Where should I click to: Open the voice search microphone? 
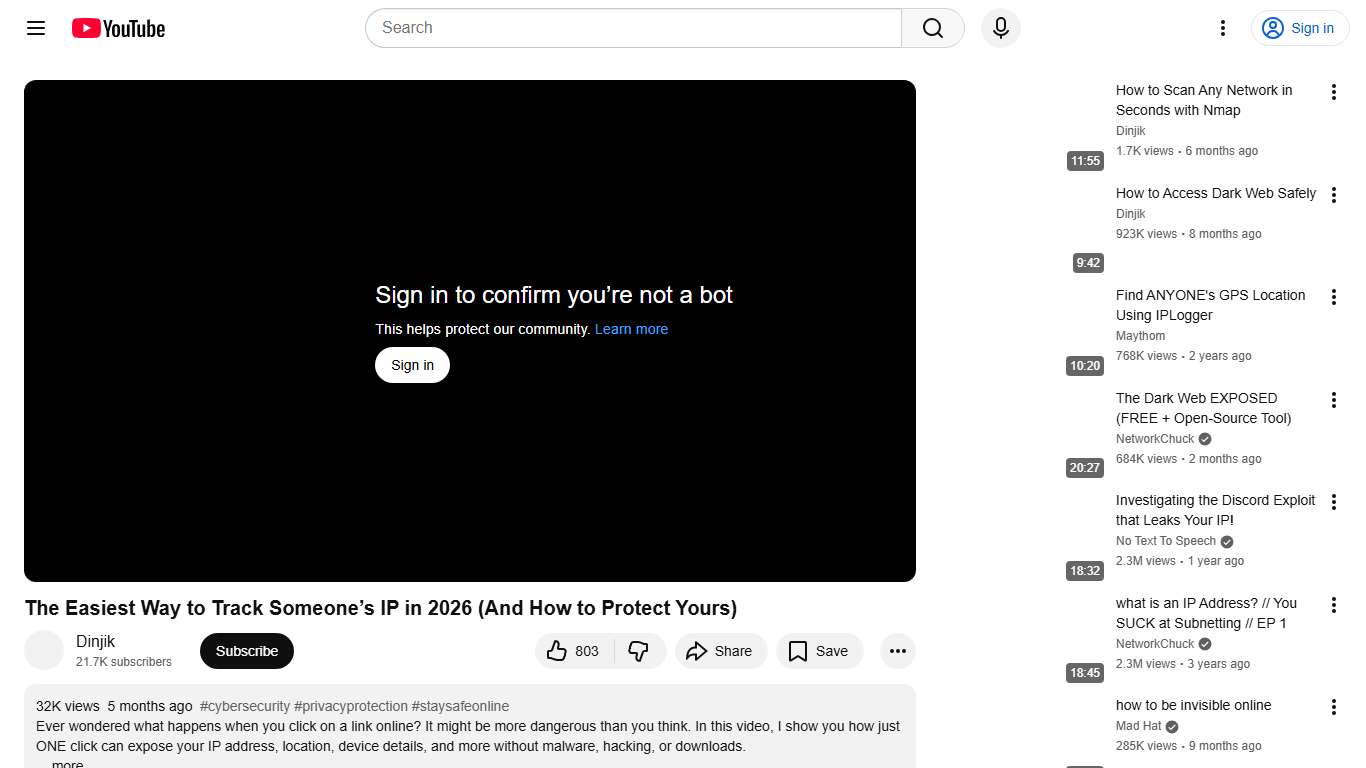pos(1000,28)
